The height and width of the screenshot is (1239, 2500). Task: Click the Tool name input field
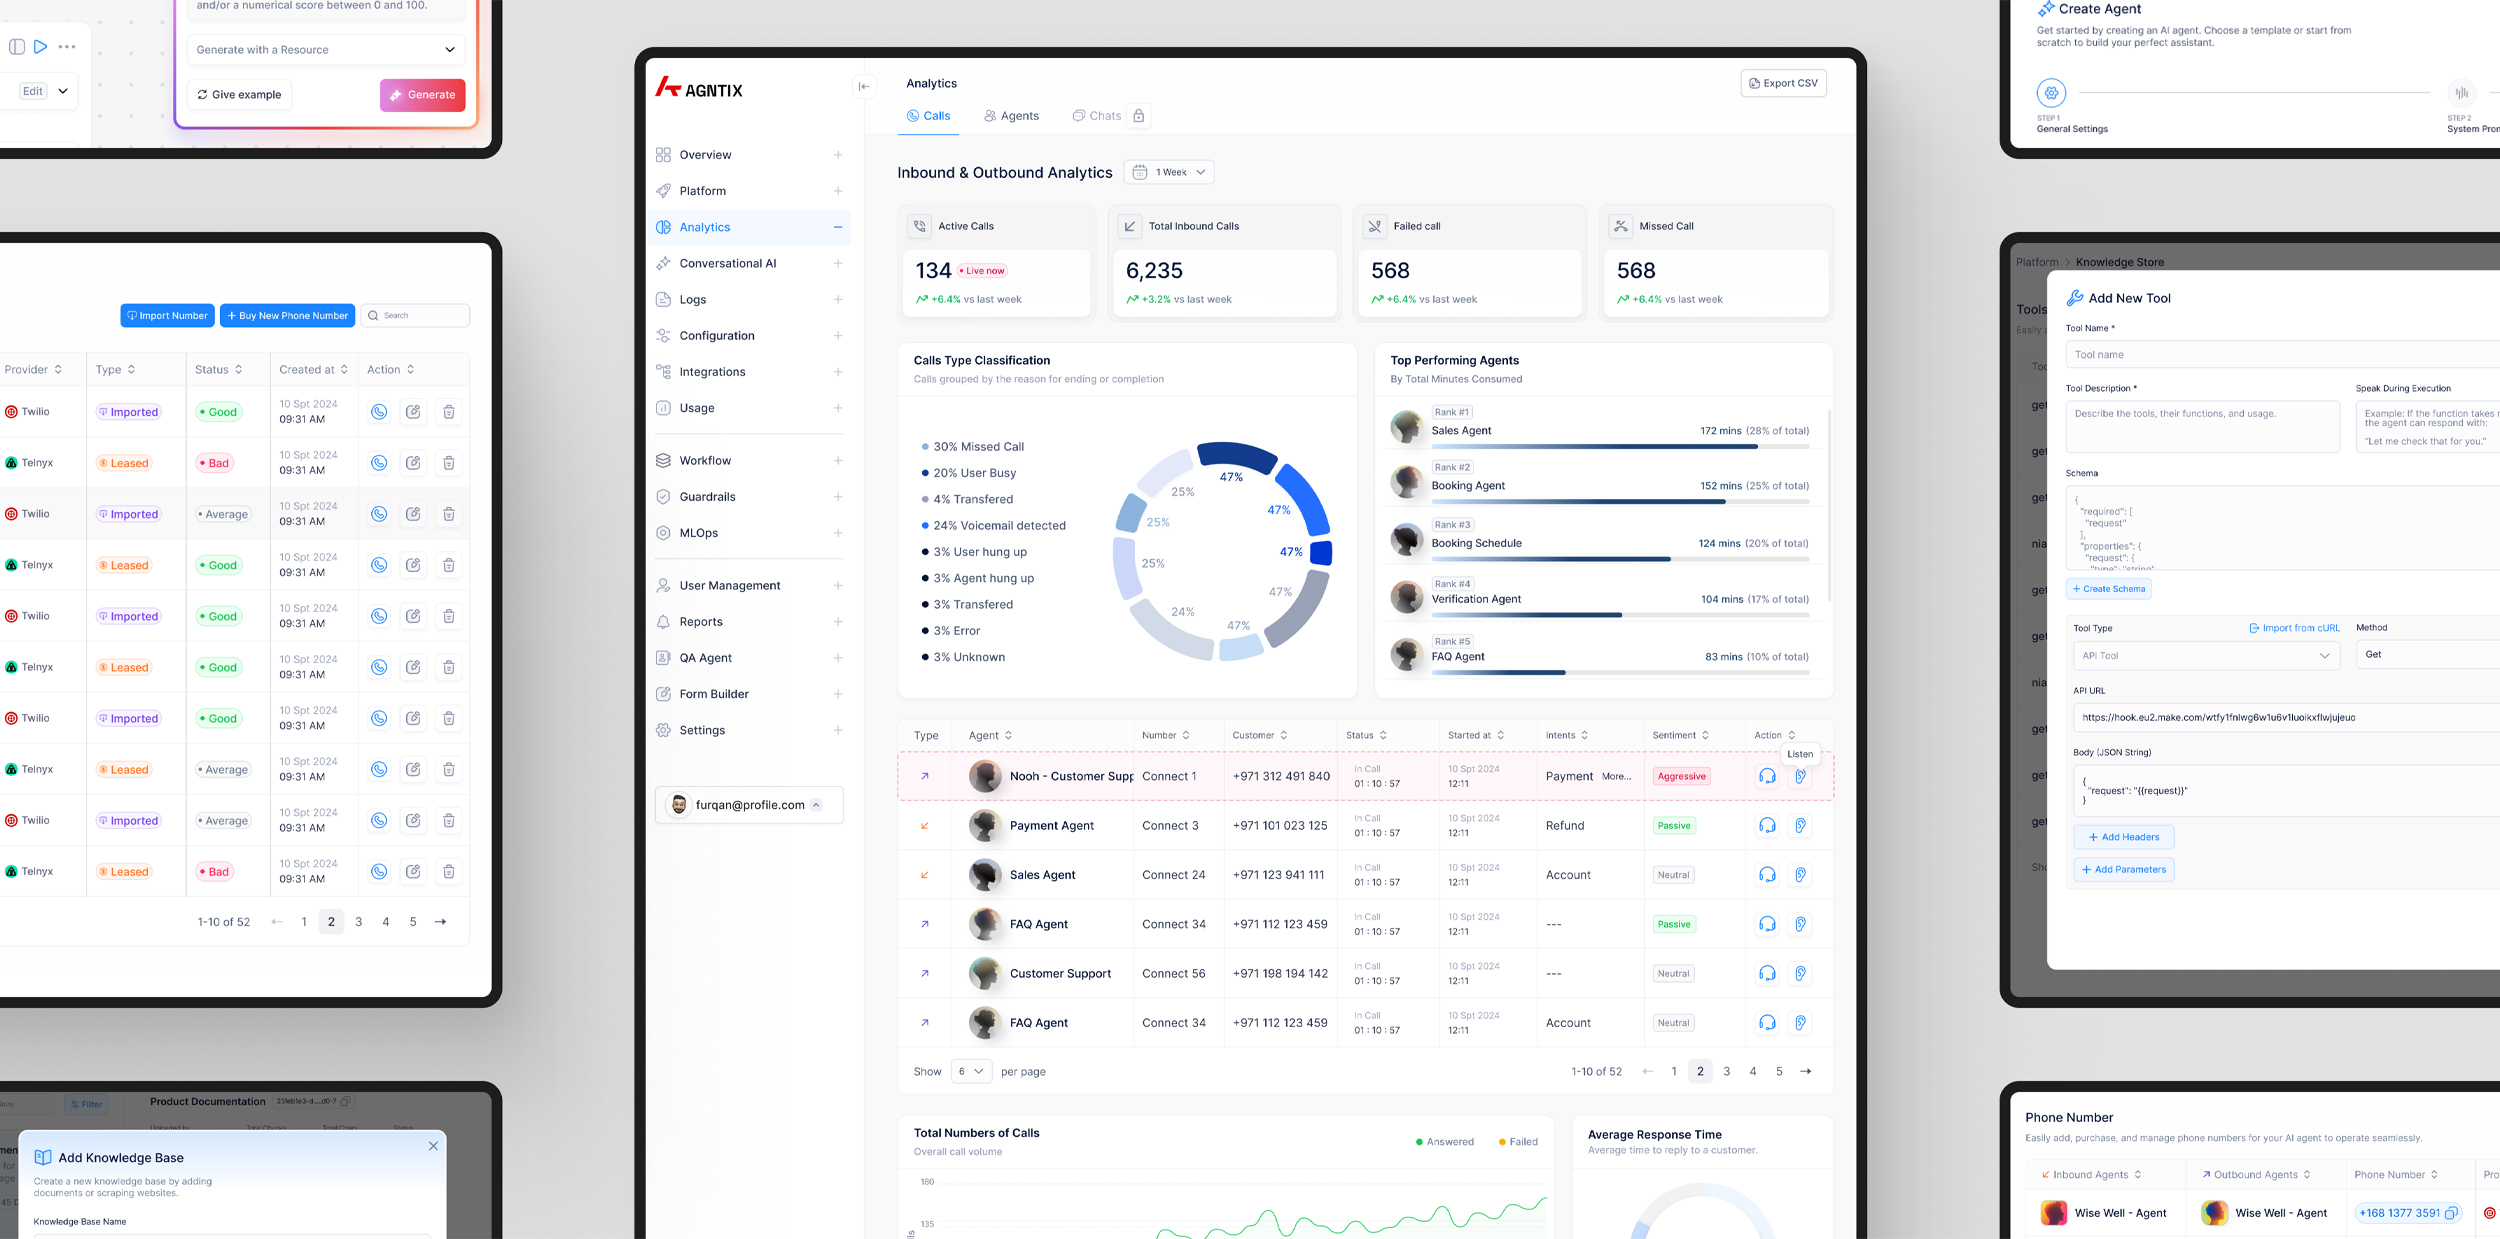coord(2280,355)
